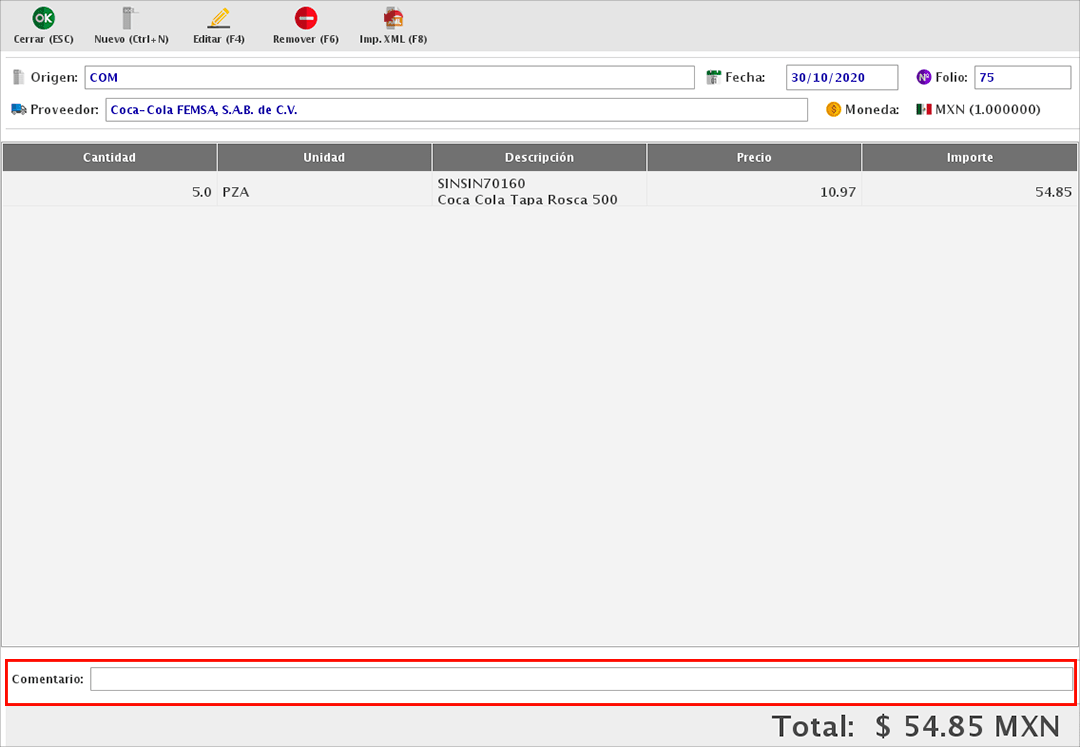The height and width of the screenshot is (747, 1080).
Task: Click the Descripción column header
Action: click(539, 157)
